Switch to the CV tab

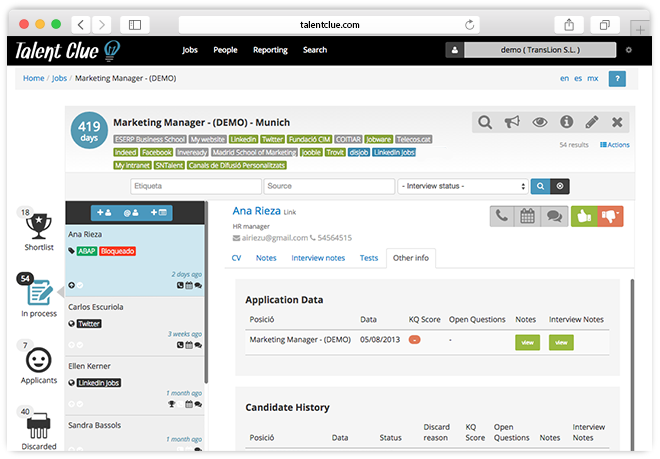[x=236, y=258]
